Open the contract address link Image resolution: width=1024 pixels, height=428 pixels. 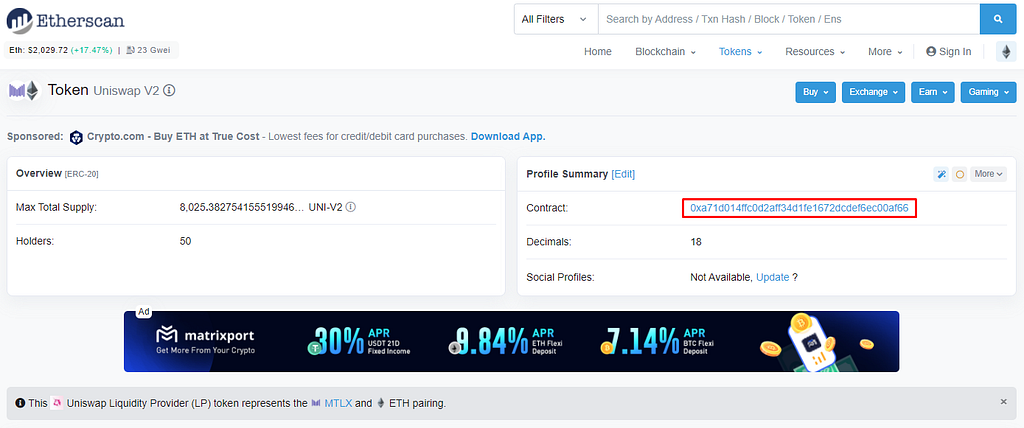[799, 208]
